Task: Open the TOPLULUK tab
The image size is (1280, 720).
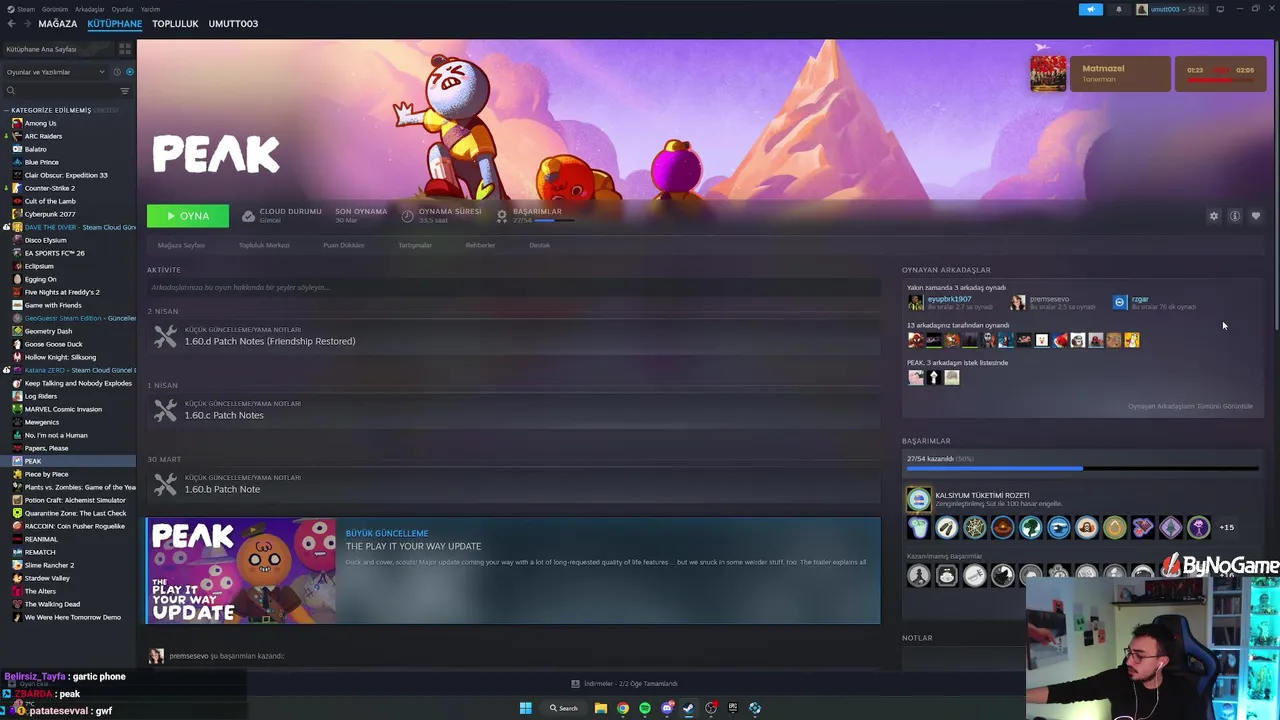Action: tap(175, 23)
